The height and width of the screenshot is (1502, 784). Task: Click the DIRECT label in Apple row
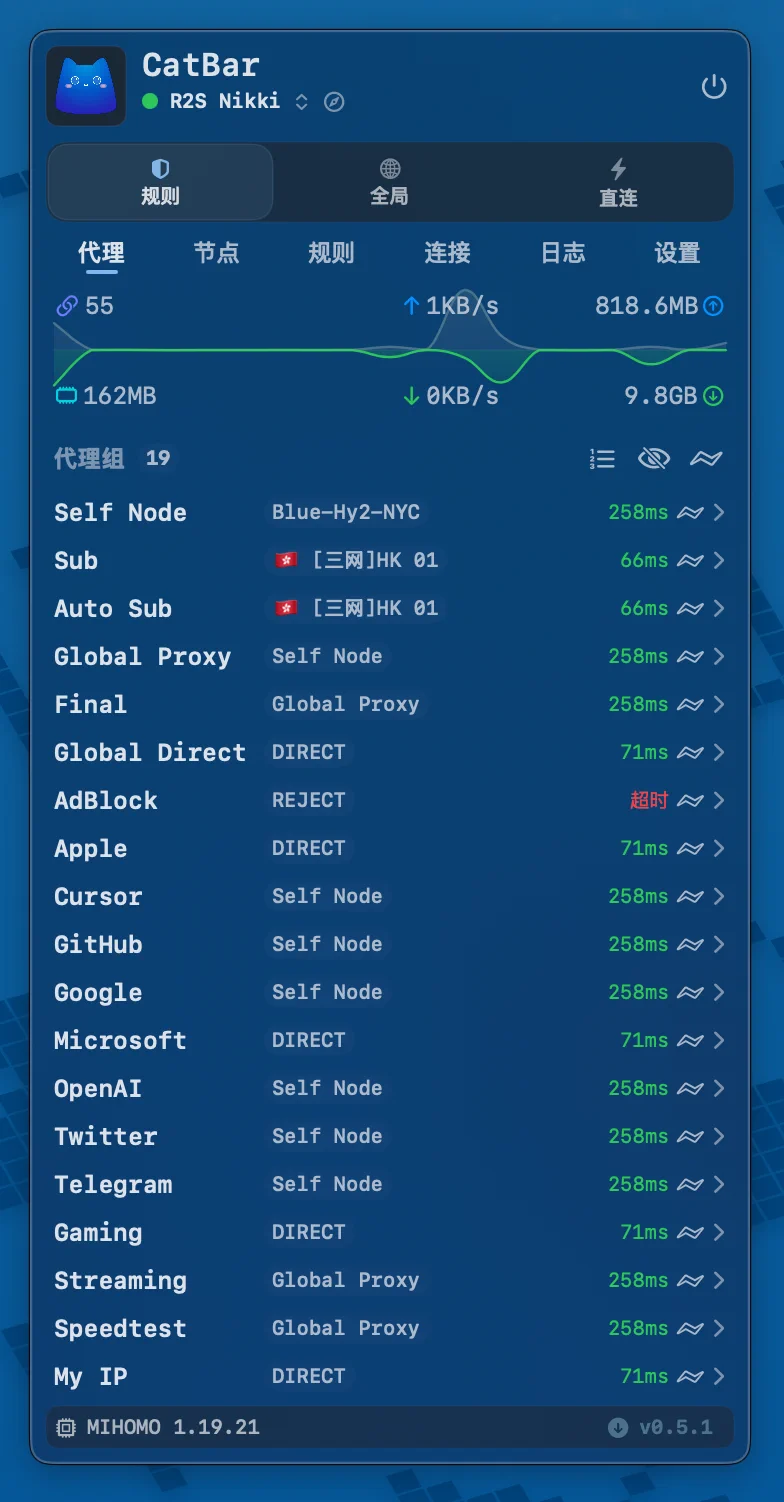[x=309, y=849]
